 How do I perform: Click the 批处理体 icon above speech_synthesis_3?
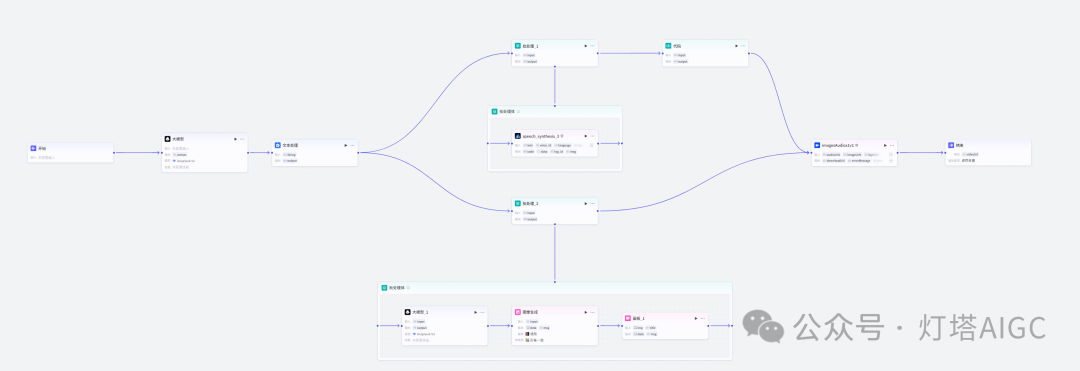point(495,112)
